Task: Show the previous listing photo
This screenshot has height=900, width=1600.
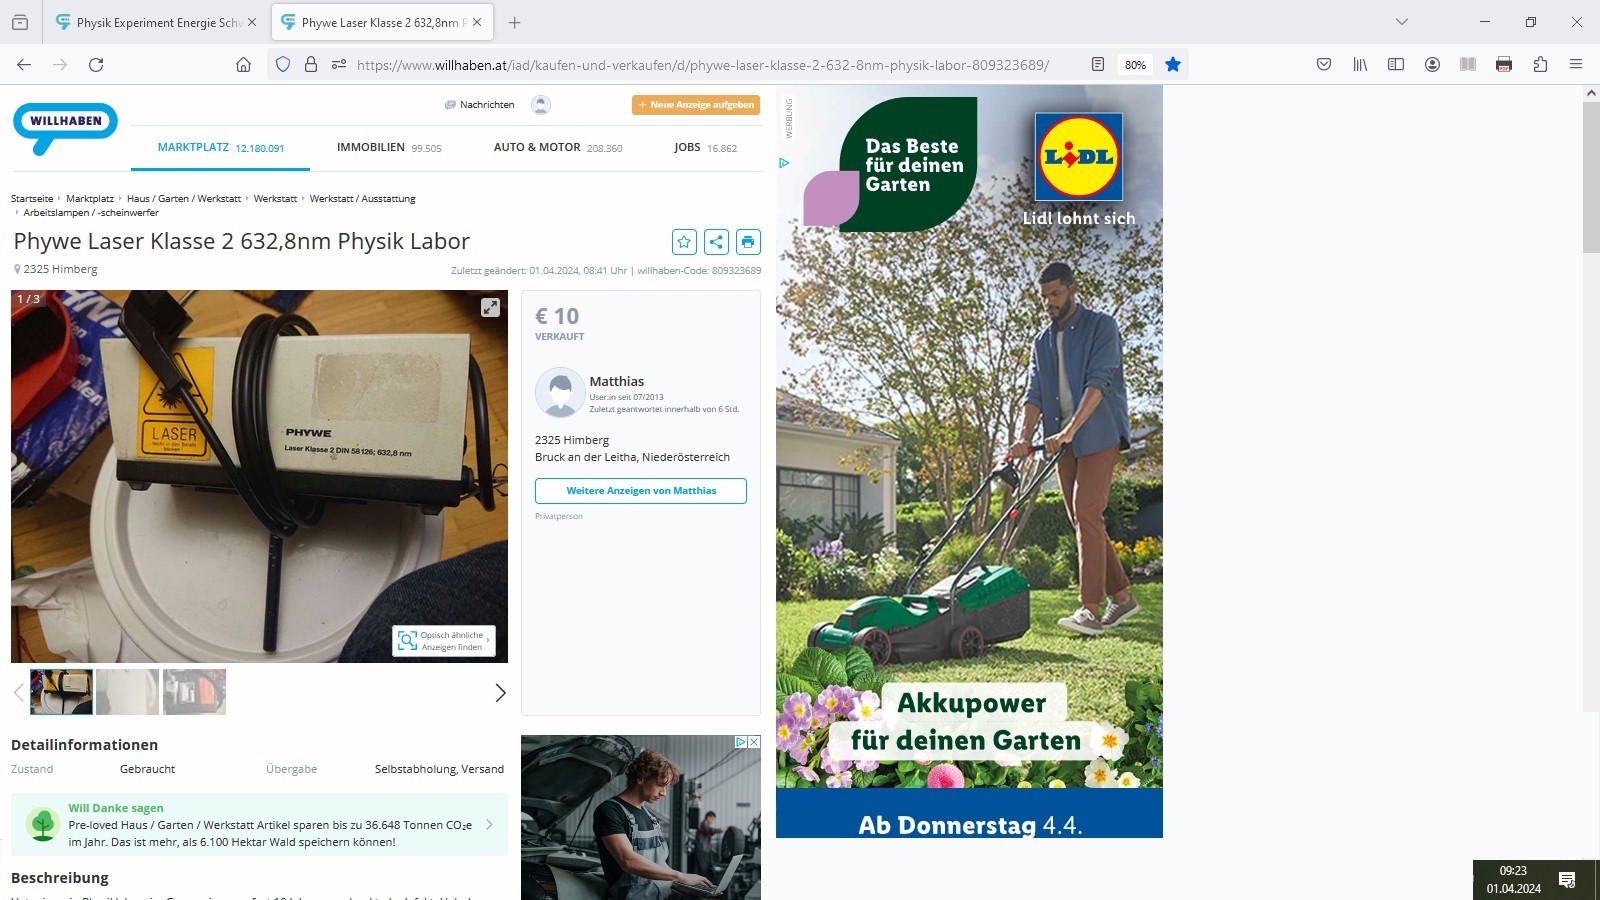Action: pos(18,692)
